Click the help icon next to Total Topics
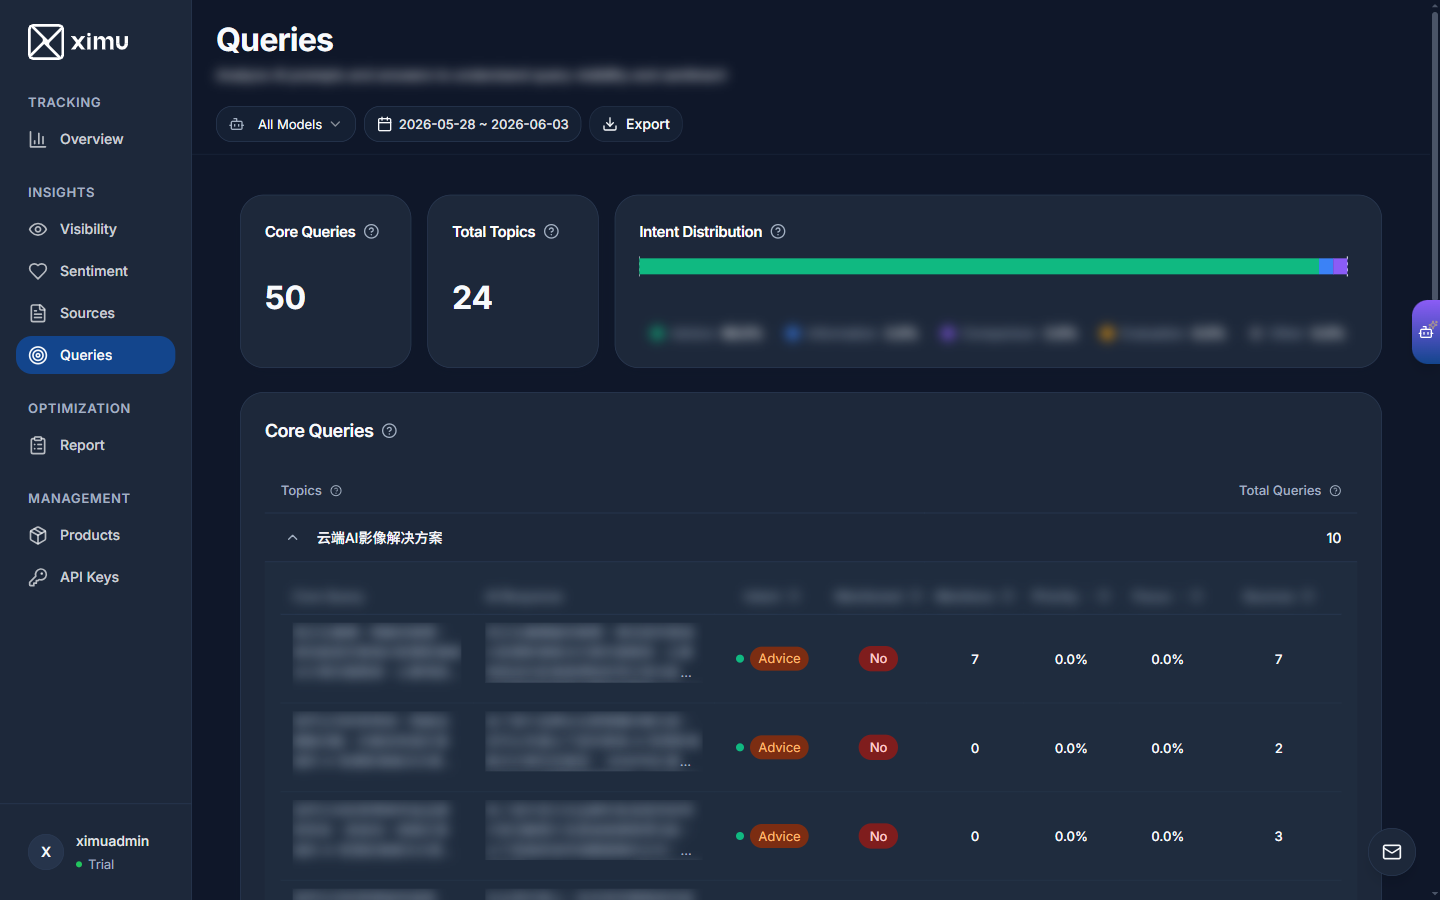The width and height of the screenshot is (1440, 900). [x=551, y=231]
